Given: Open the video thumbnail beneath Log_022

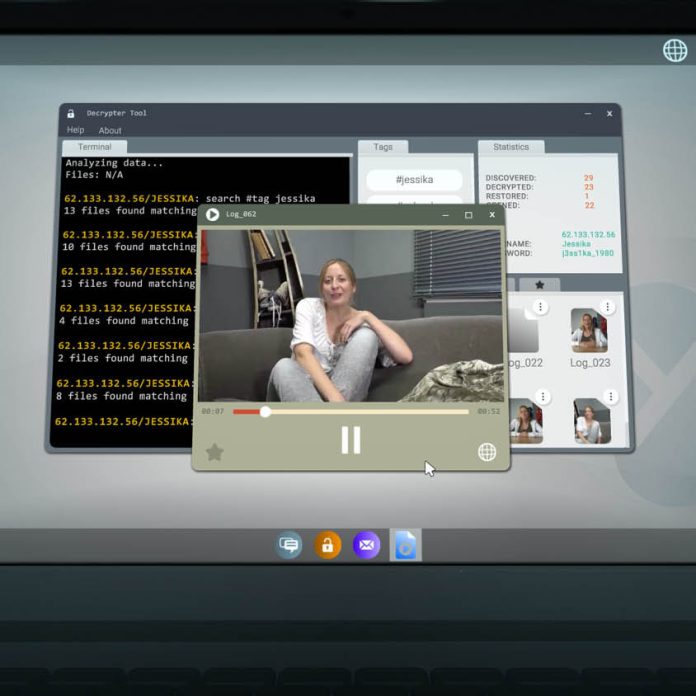Looking at the screenshot, I should [526, 421].
